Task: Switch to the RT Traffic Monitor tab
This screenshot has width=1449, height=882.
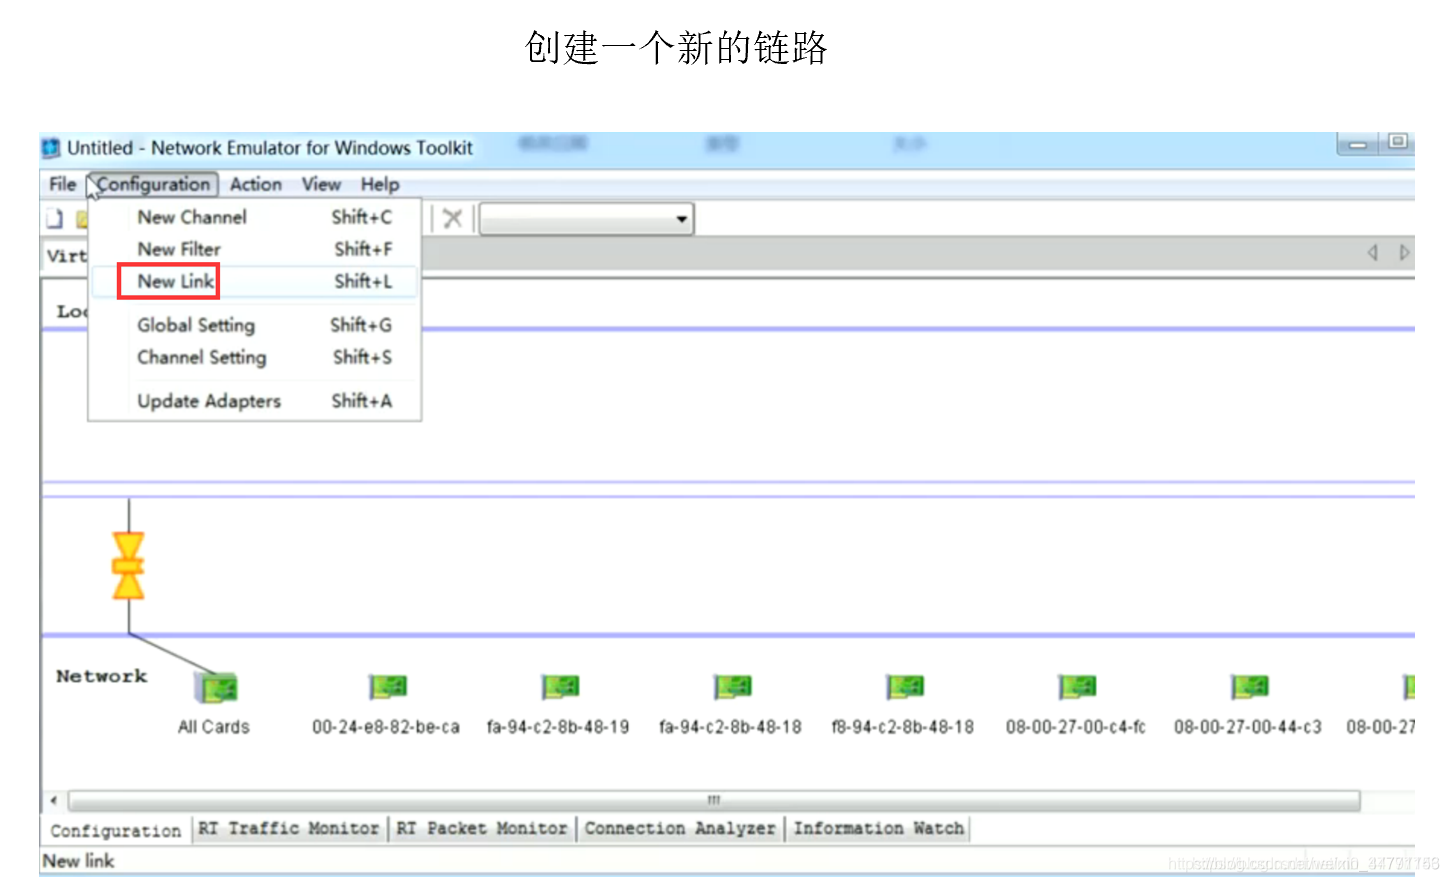Action: pos(288,829)
